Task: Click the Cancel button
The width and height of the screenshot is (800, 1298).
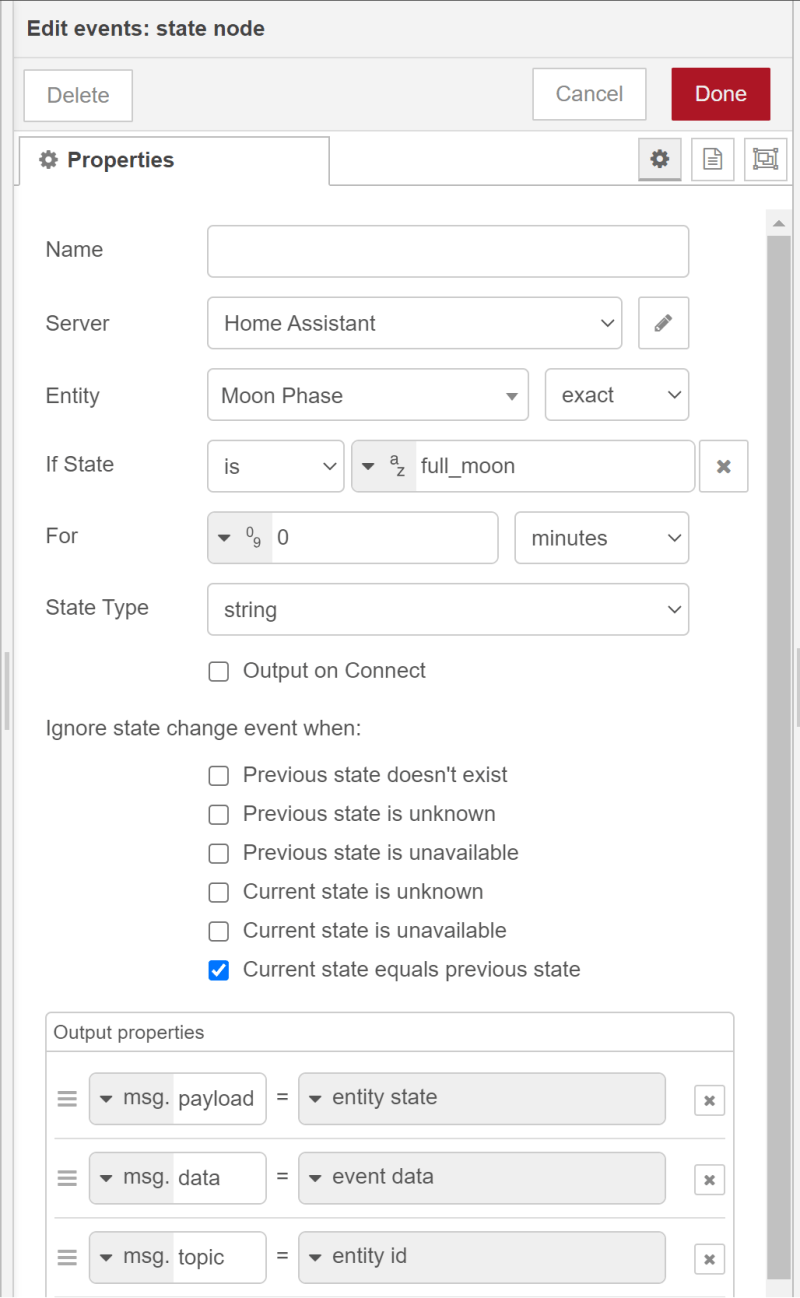Action: (589, 94)
